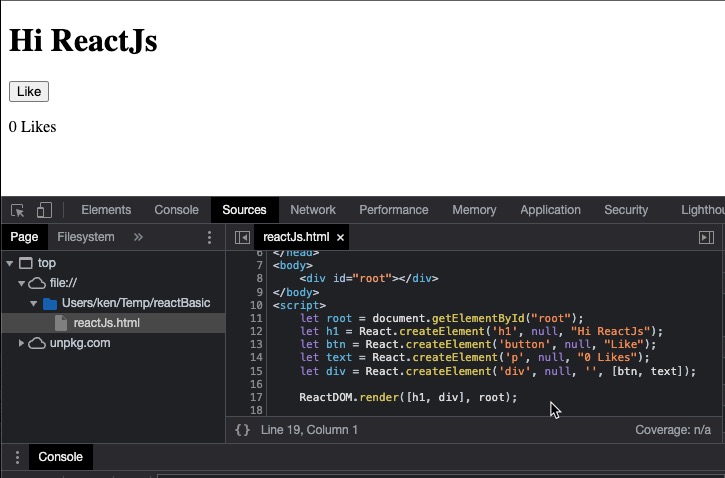
Task: Click the Line 19, Column 1 status
Action: [309, 430]
